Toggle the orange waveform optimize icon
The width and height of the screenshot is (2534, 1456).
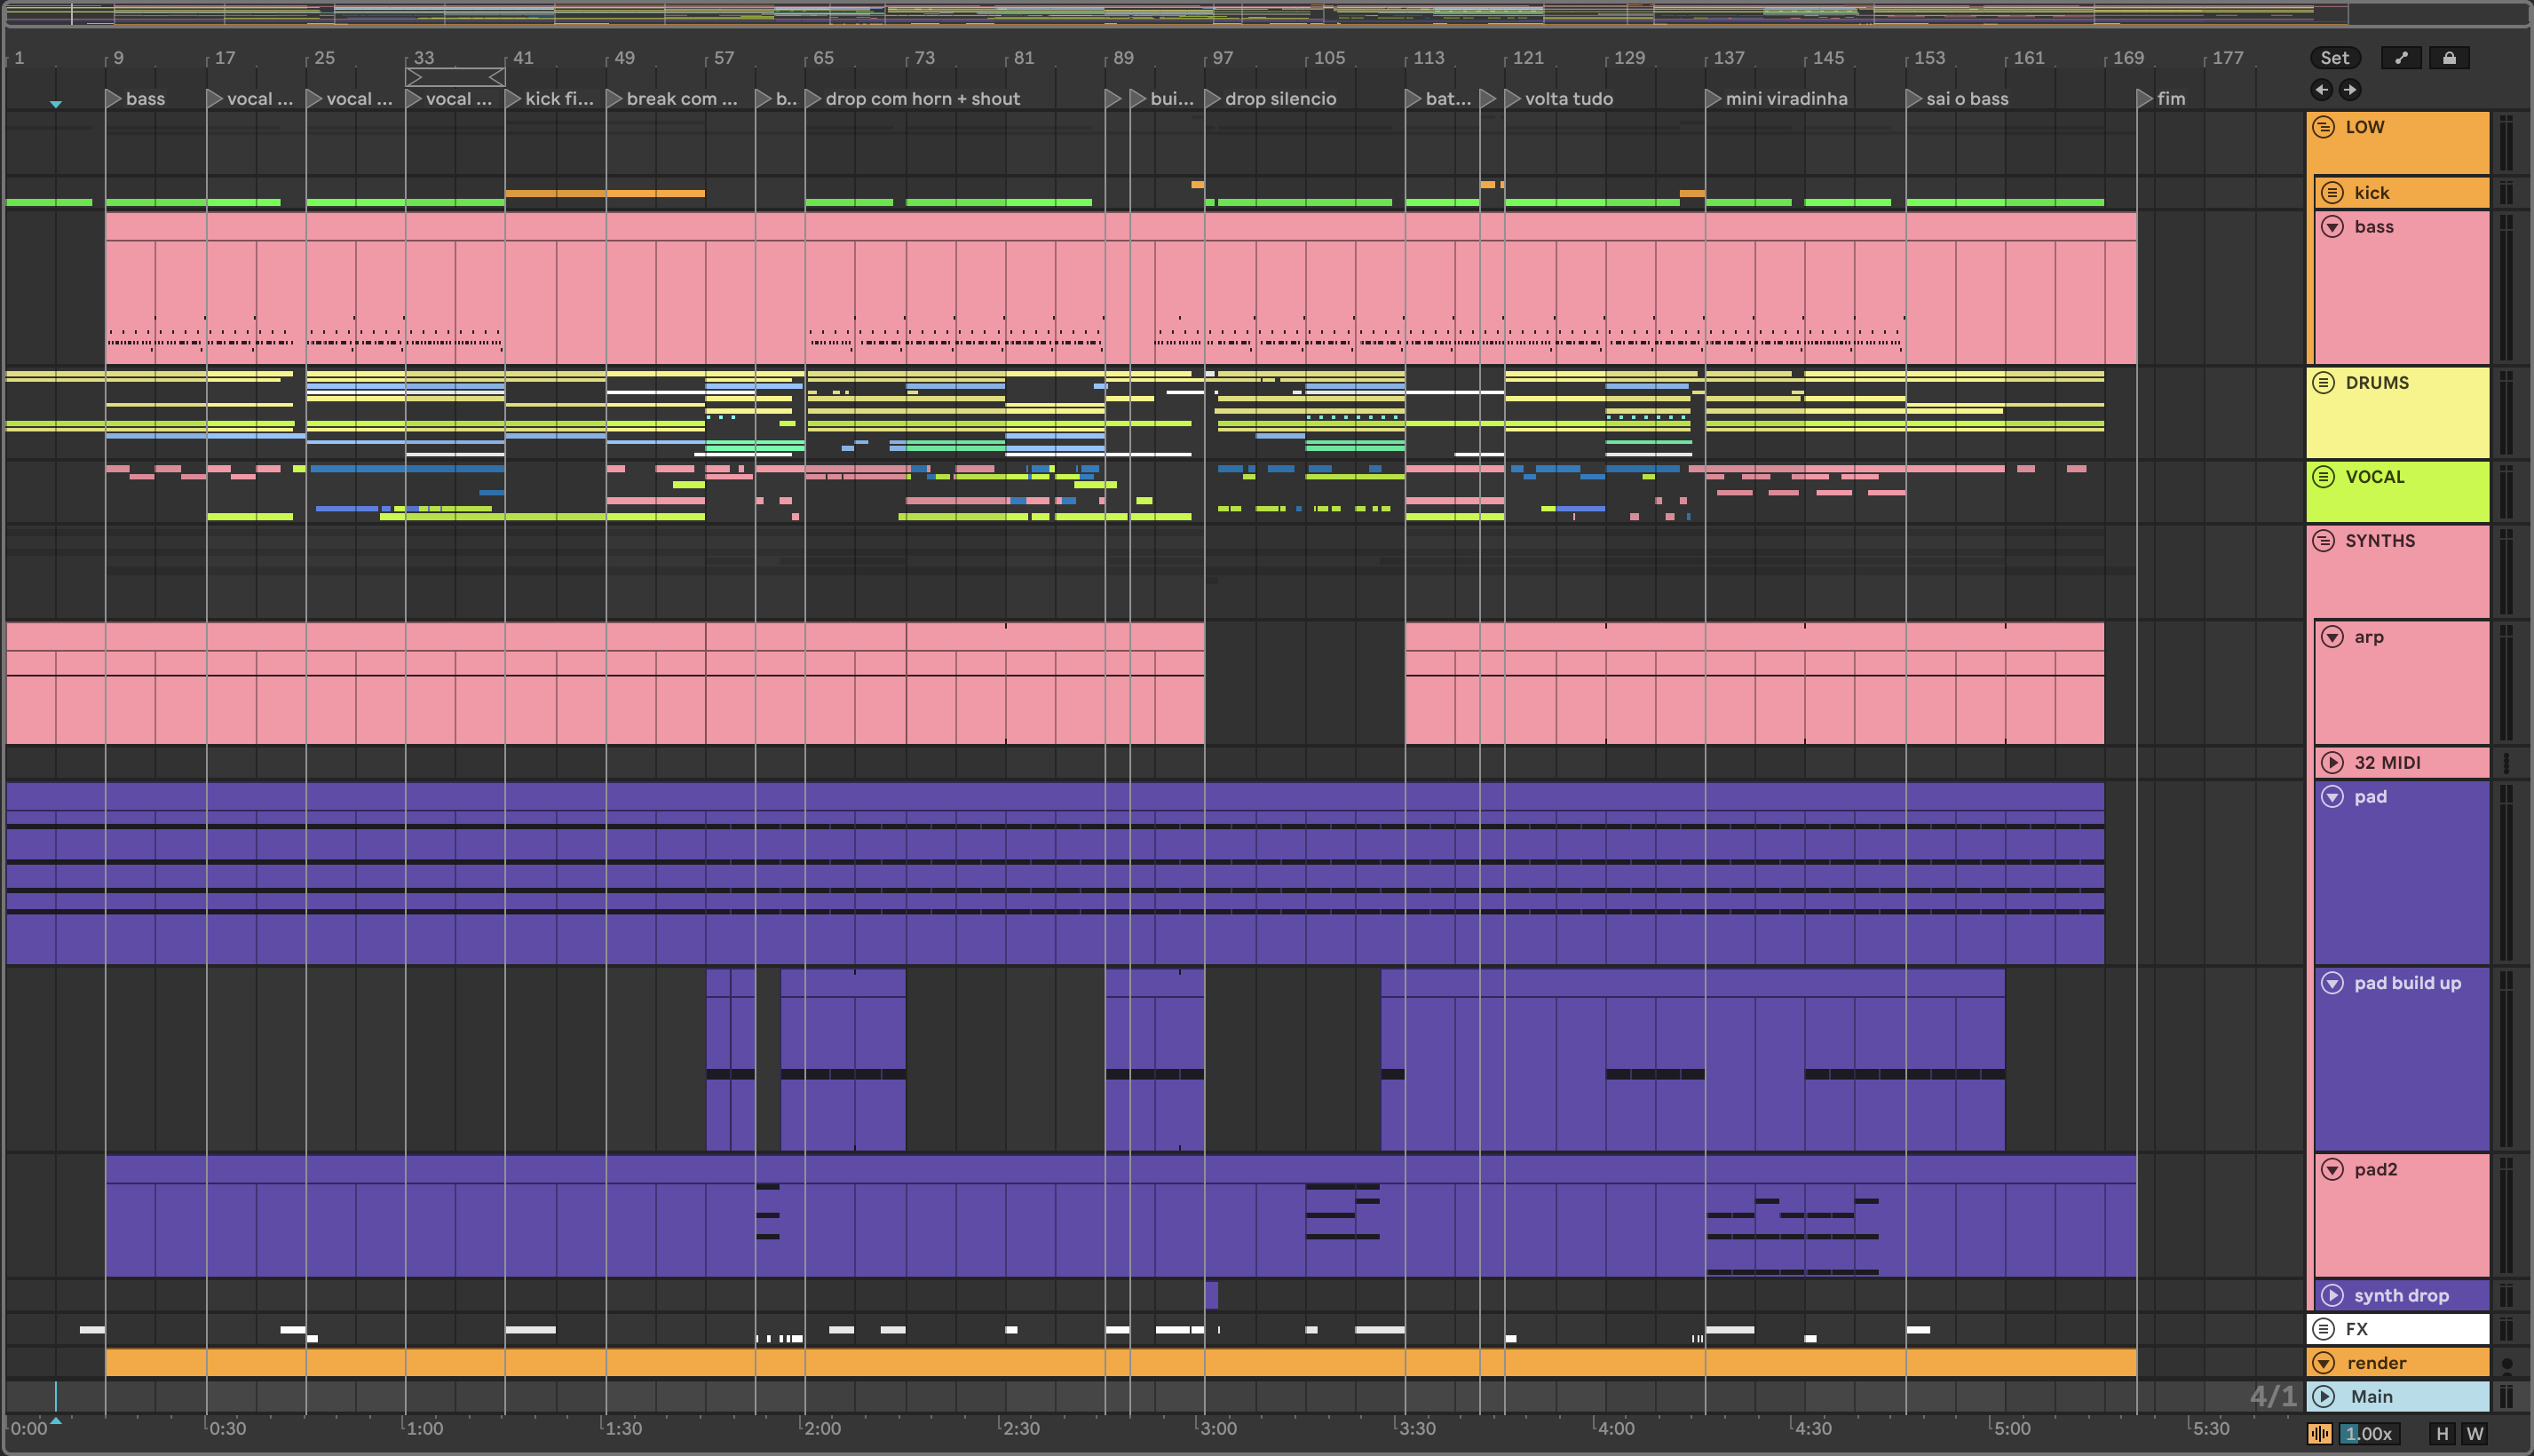pos(2320,1433)
